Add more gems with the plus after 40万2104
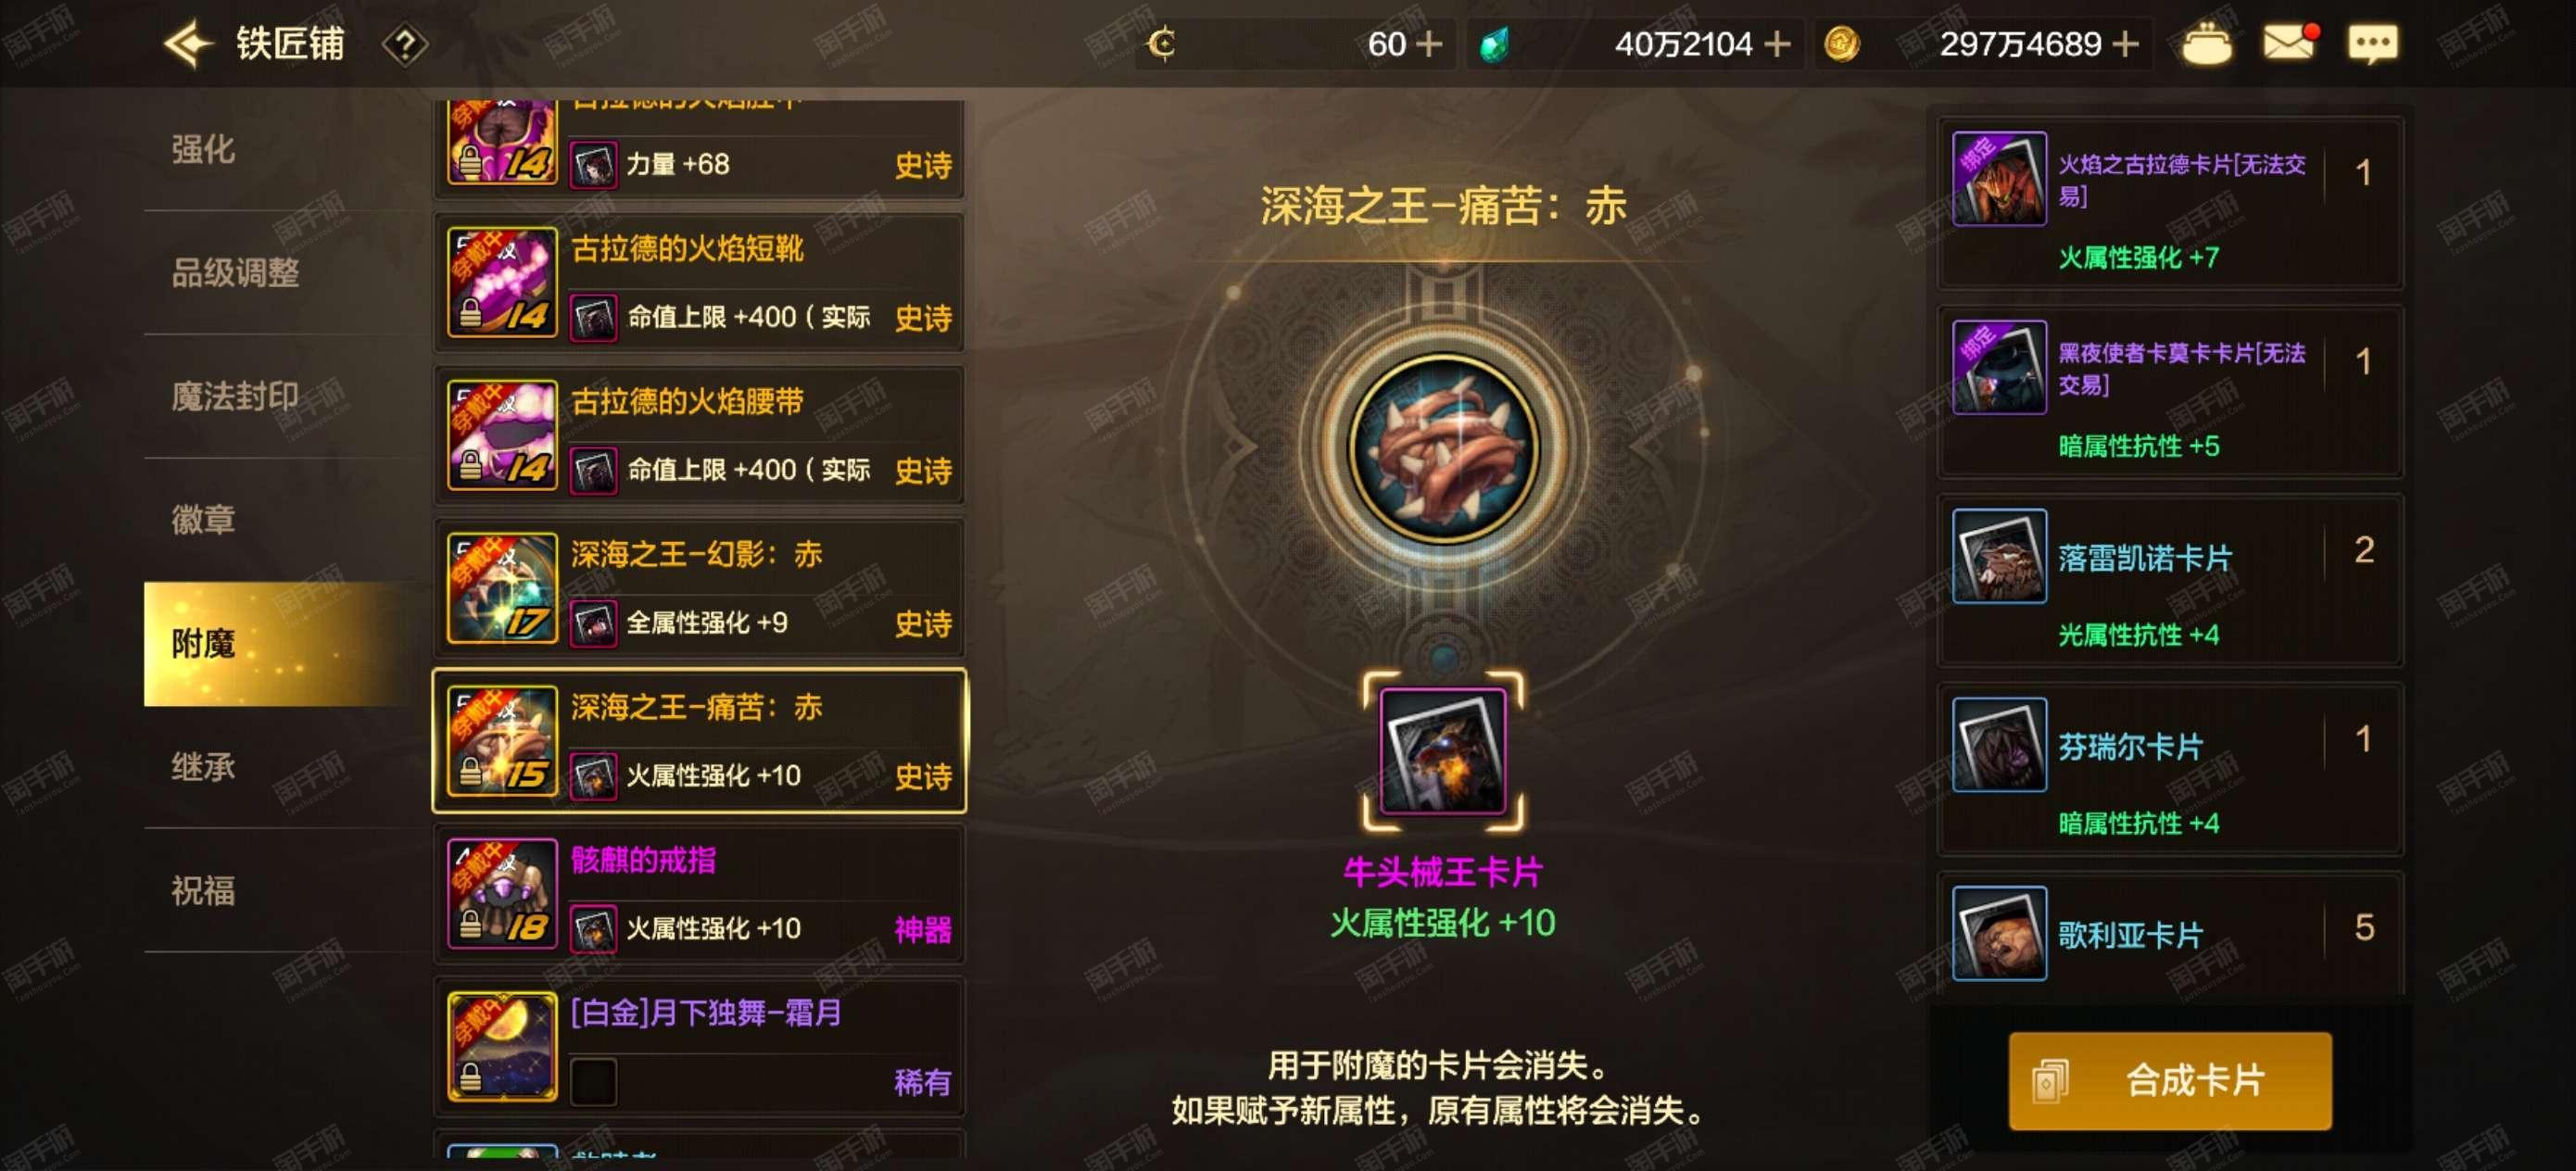The width and height of the screenshot is (2576, 1171). 1777,44
